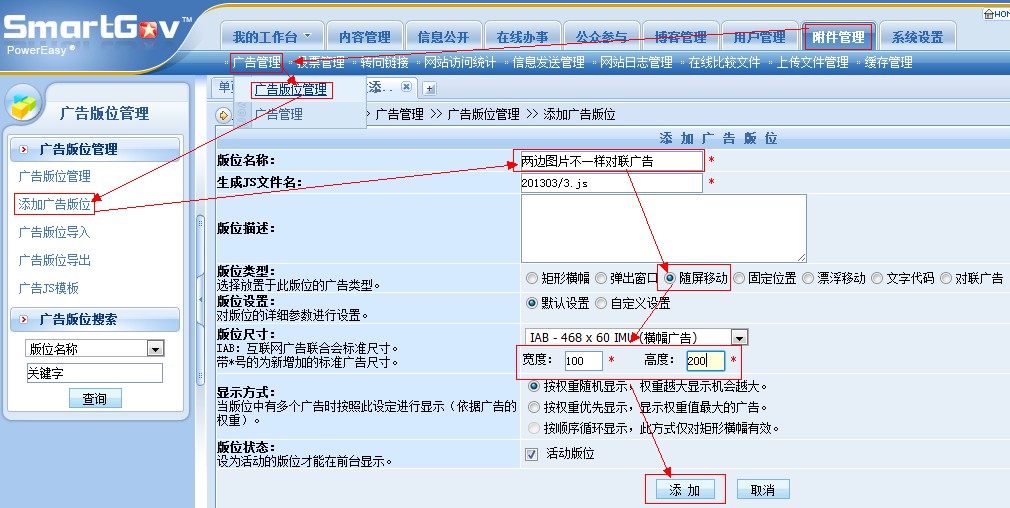Collapse the left sidebar using the splitter arrow
This screenshot has width=1010, height=508.
click(200, 299)
